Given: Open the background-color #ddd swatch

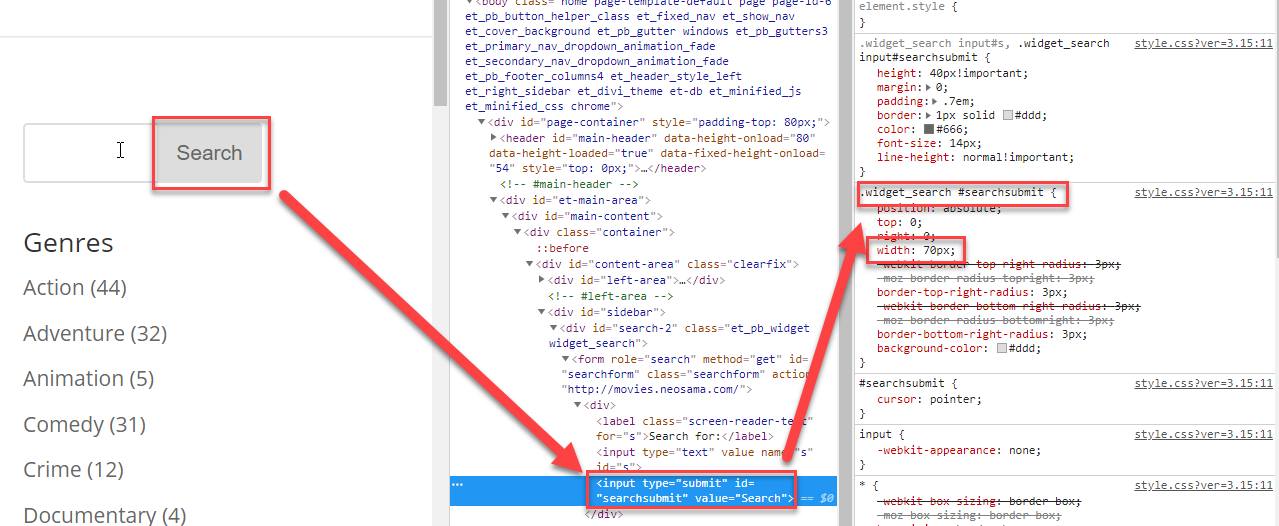Looking at the screenshot, I should (x=1002, y=348).
